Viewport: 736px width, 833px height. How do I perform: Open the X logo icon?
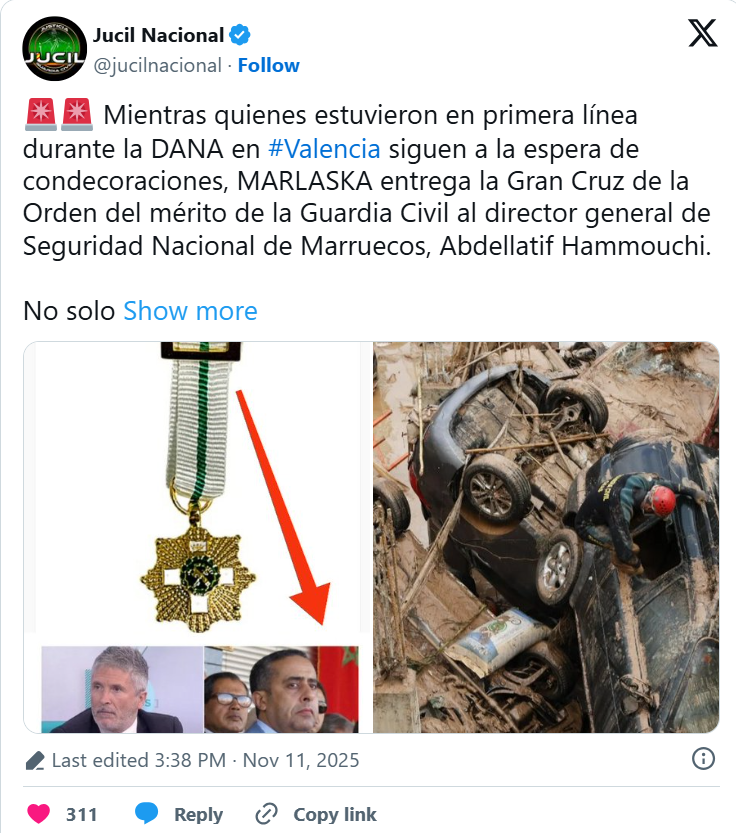[703, 33]
